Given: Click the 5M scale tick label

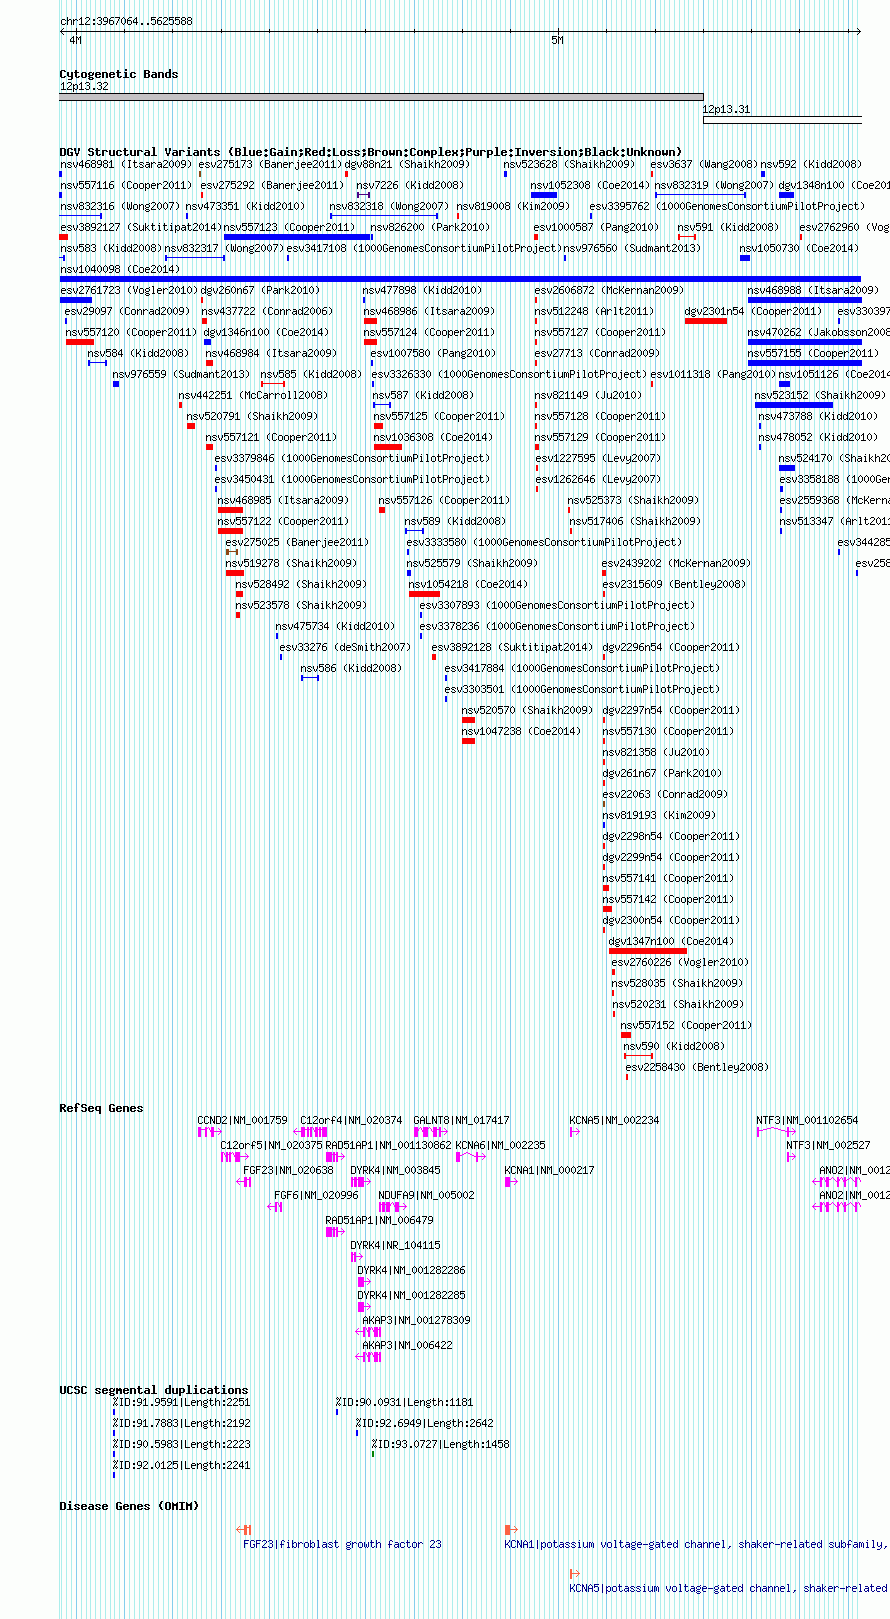Looking at the screenshot, I should pos(558,41).
